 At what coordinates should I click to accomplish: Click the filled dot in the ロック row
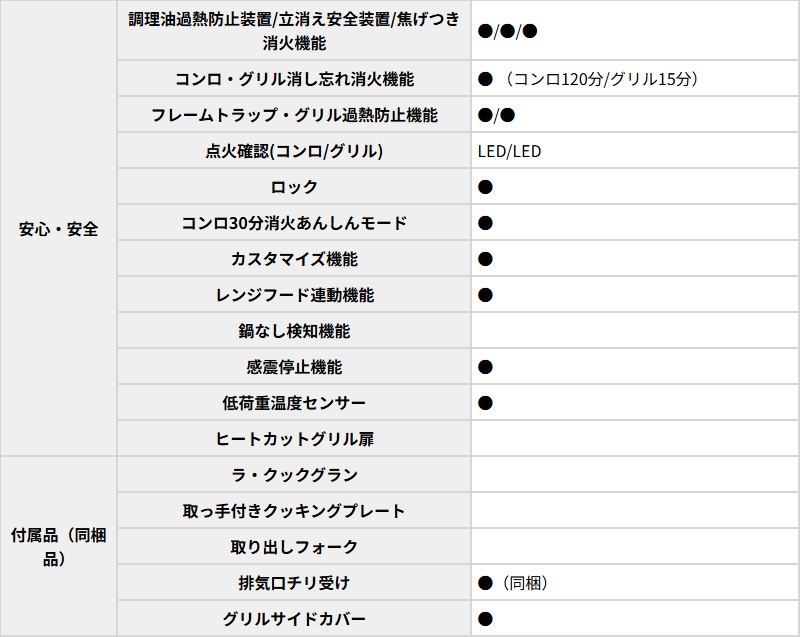pos(486,187)
